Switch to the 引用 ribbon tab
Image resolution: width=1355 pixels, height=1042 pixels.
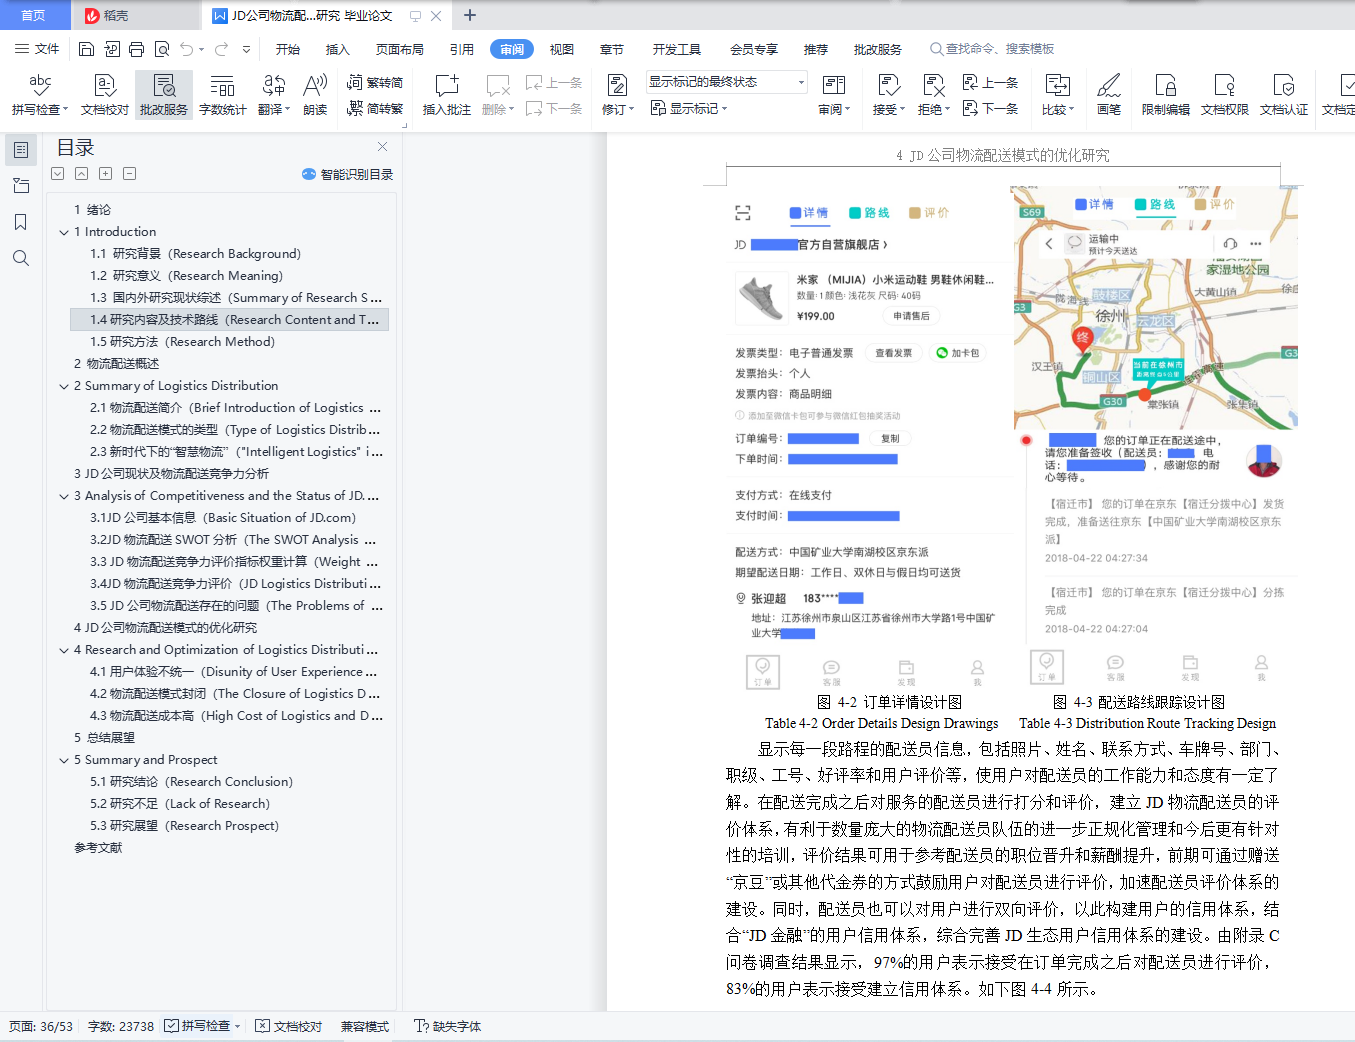(x=462, y=49)
